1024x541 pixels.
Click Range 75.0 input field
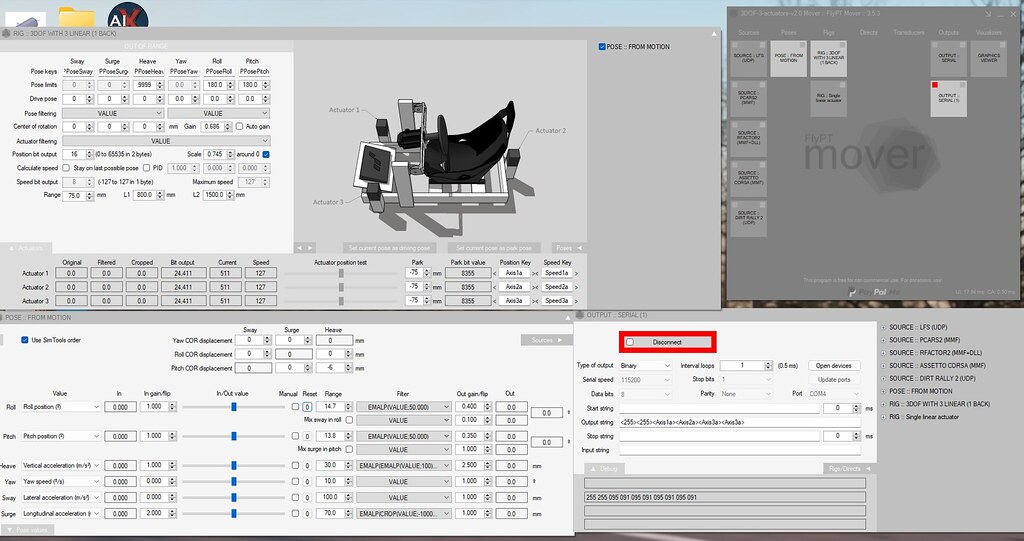74,195
